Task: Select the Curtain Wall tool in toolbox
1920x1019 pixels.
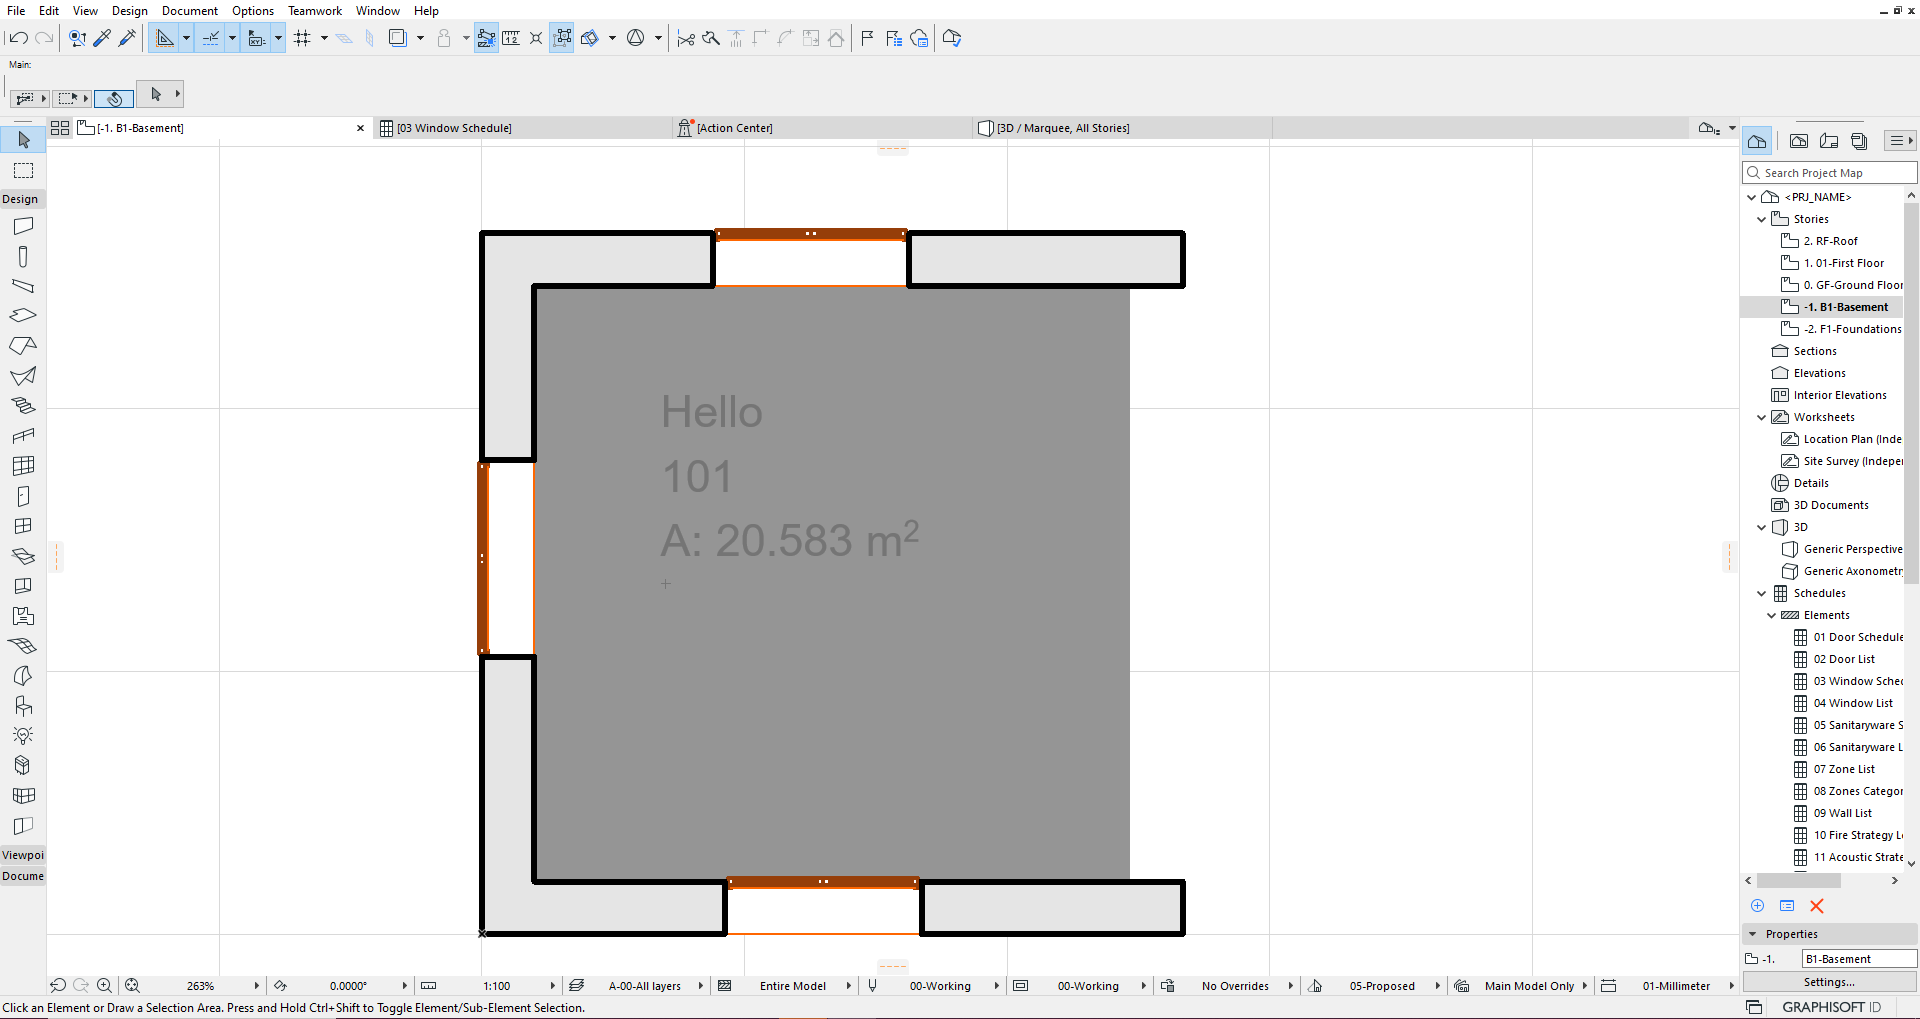Action: tap(23, 465)
